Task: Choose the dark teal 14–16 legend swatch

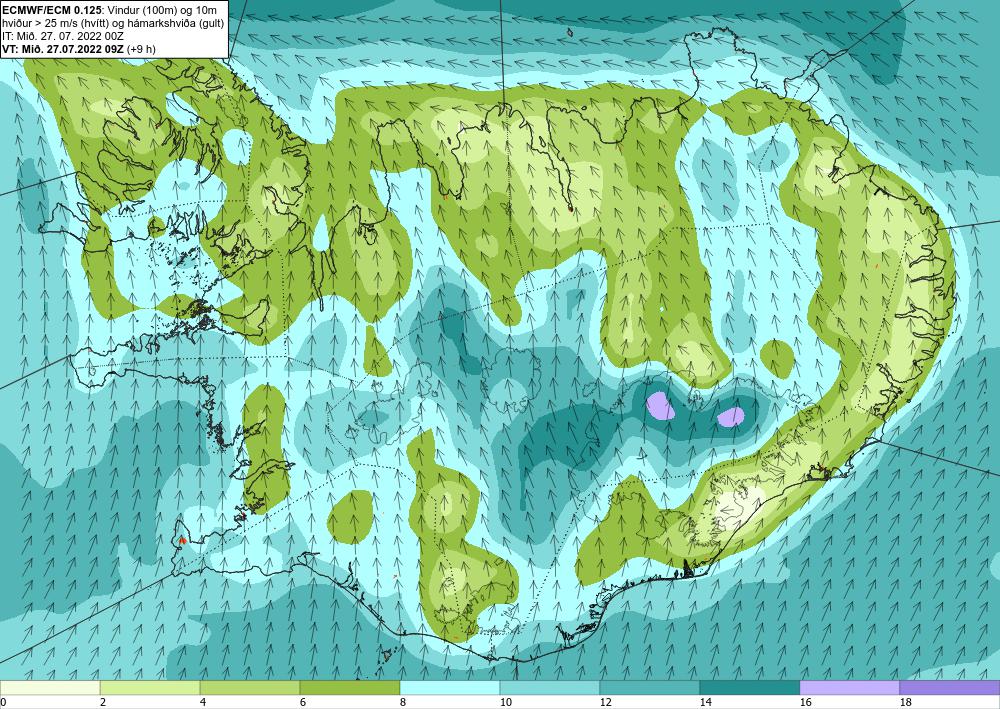Action: (749, 688)
